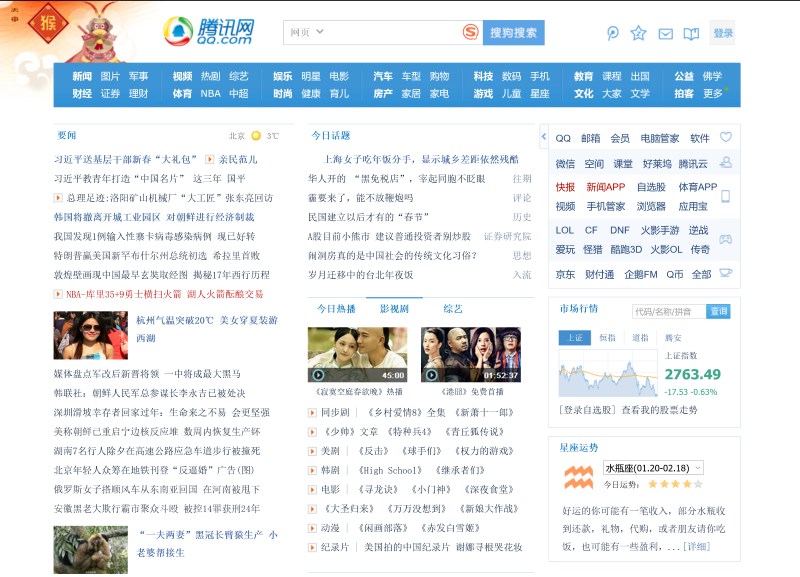Click the teacup icon beside 京东 row
The height and width of the screenshot is (577, 800).
pos(725,273)
